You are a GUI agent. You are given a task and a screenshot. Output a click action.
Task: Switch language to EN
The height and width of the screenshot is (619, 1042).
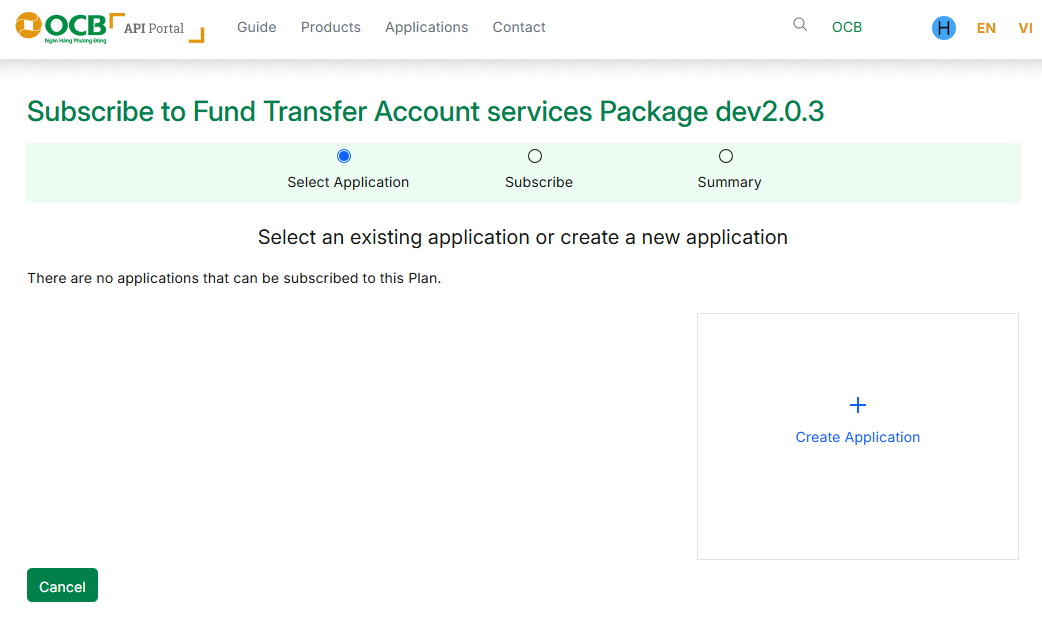coord(986,28)
